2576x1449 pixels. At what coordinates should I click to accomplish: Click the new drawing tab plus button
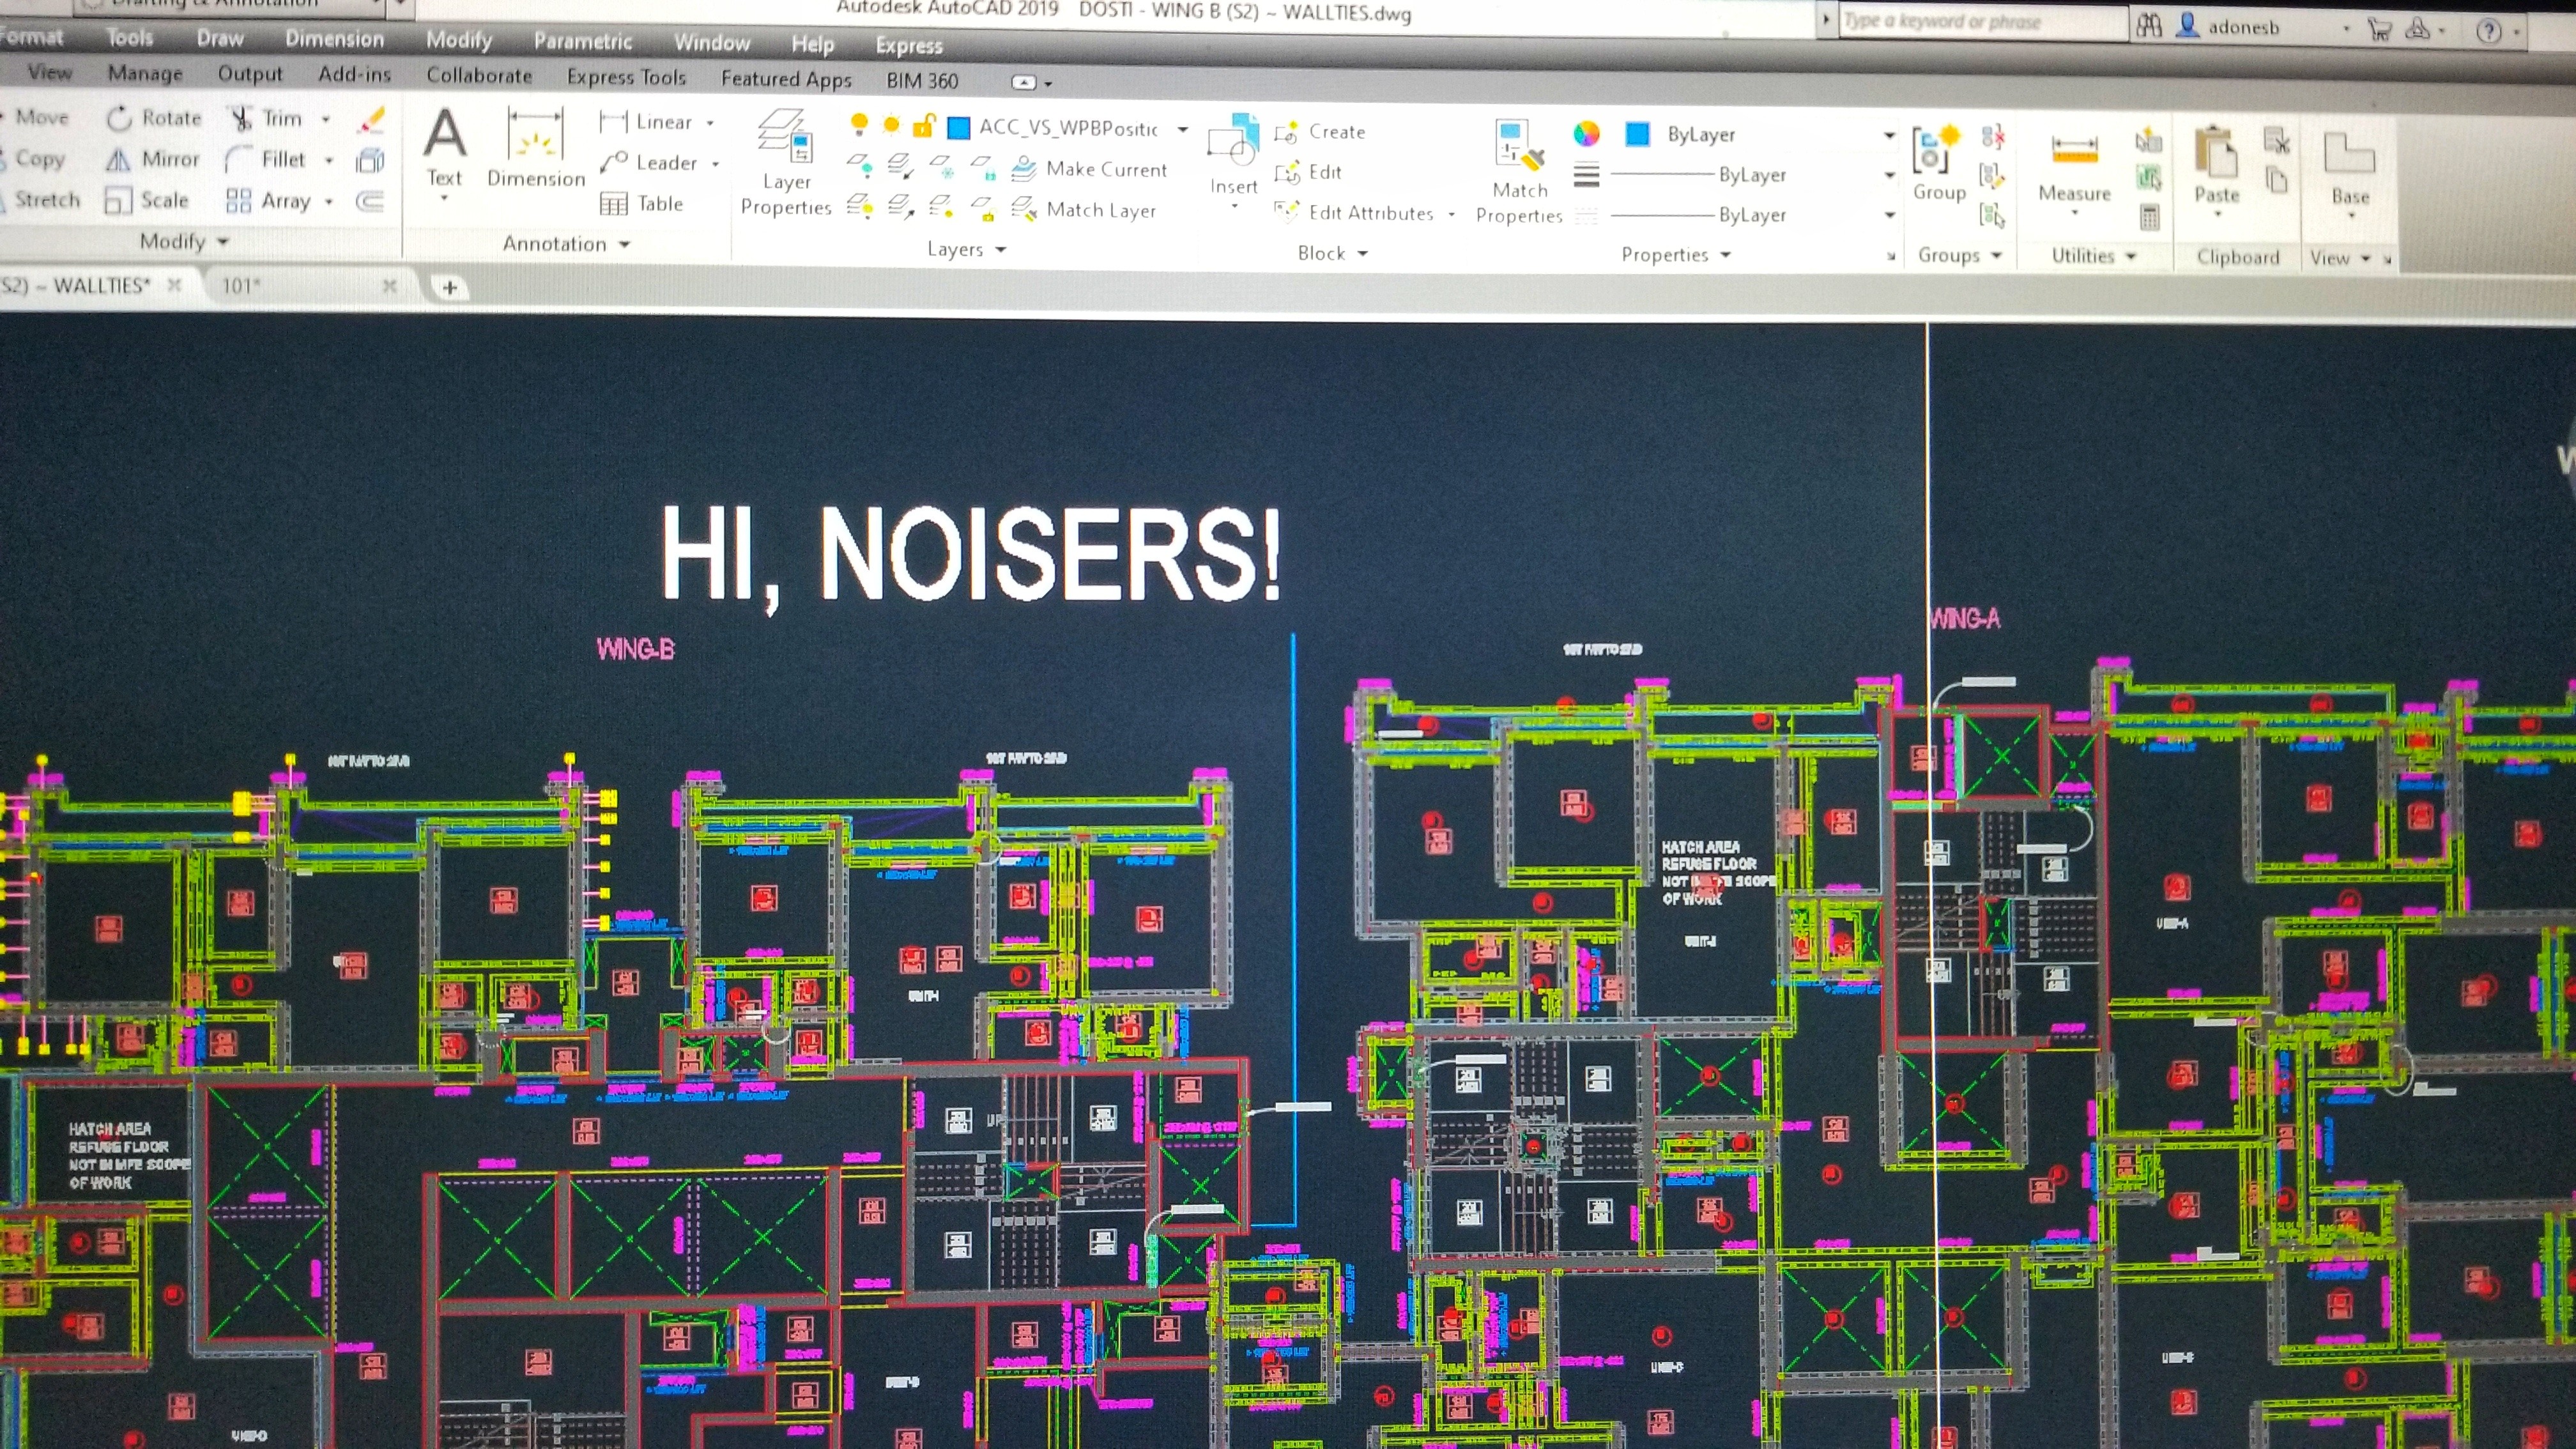click(450, 288)
